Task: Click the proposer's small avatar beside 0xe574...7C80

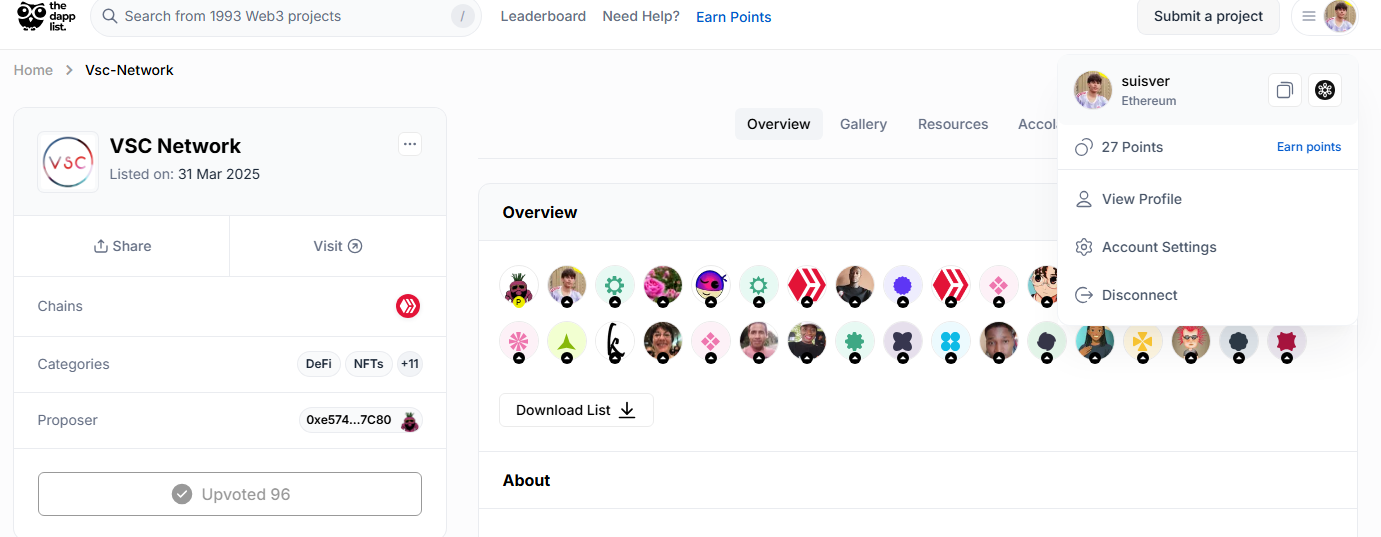Action: click(x=410, y=420)
